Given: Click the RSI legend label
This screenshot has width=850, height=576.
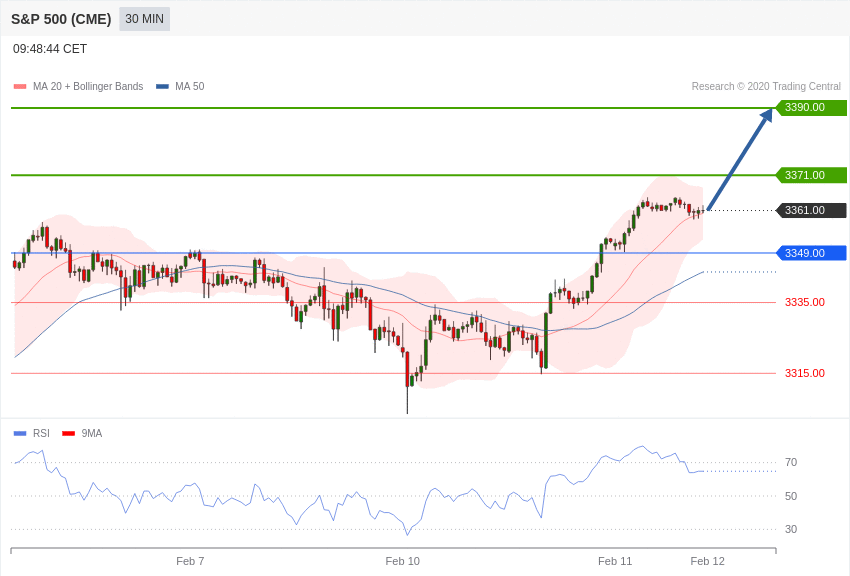Looking at the screenshot, I should (41, 433).
